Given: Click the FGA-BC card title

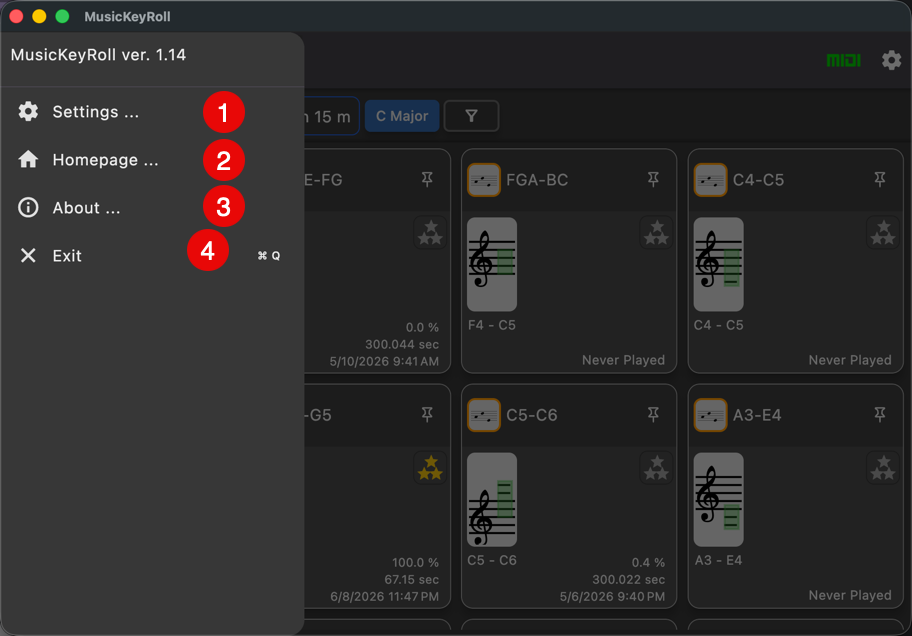Looking at the screenshot, I should pyautogui.click(x=537, y=180).
